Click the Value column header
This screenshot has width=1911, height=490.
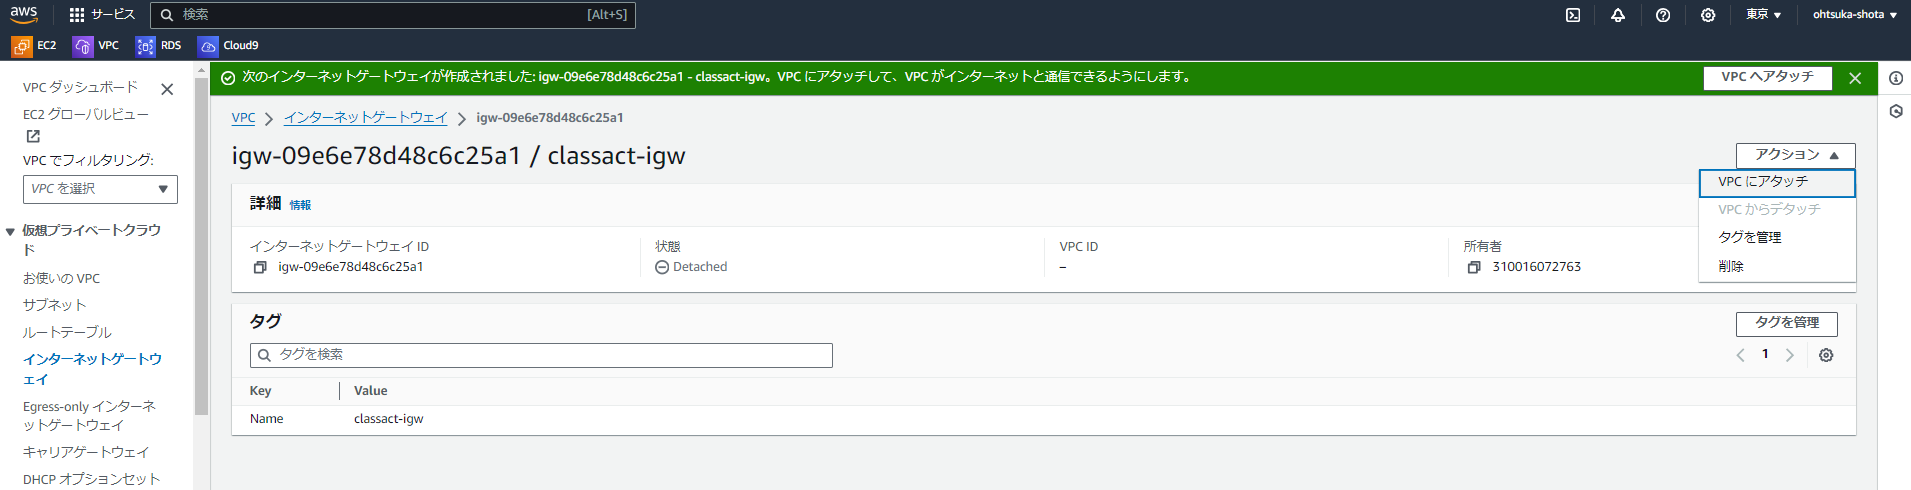[371, 391]
